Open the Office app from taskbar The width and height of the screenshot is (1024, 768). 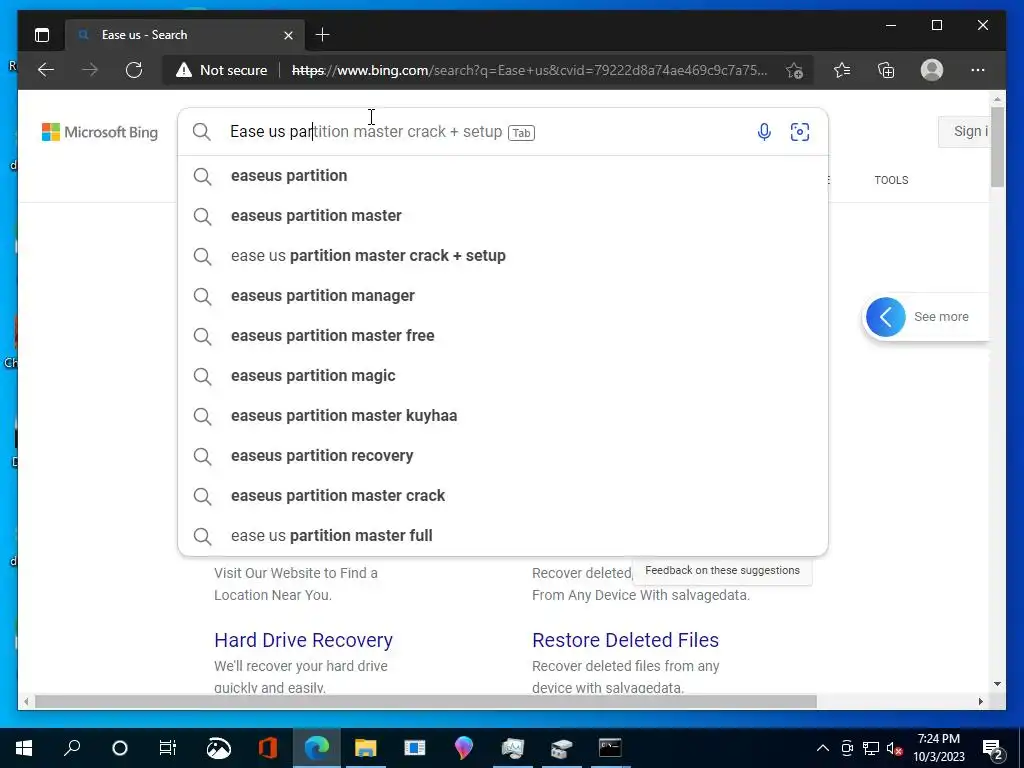point(268,748)
